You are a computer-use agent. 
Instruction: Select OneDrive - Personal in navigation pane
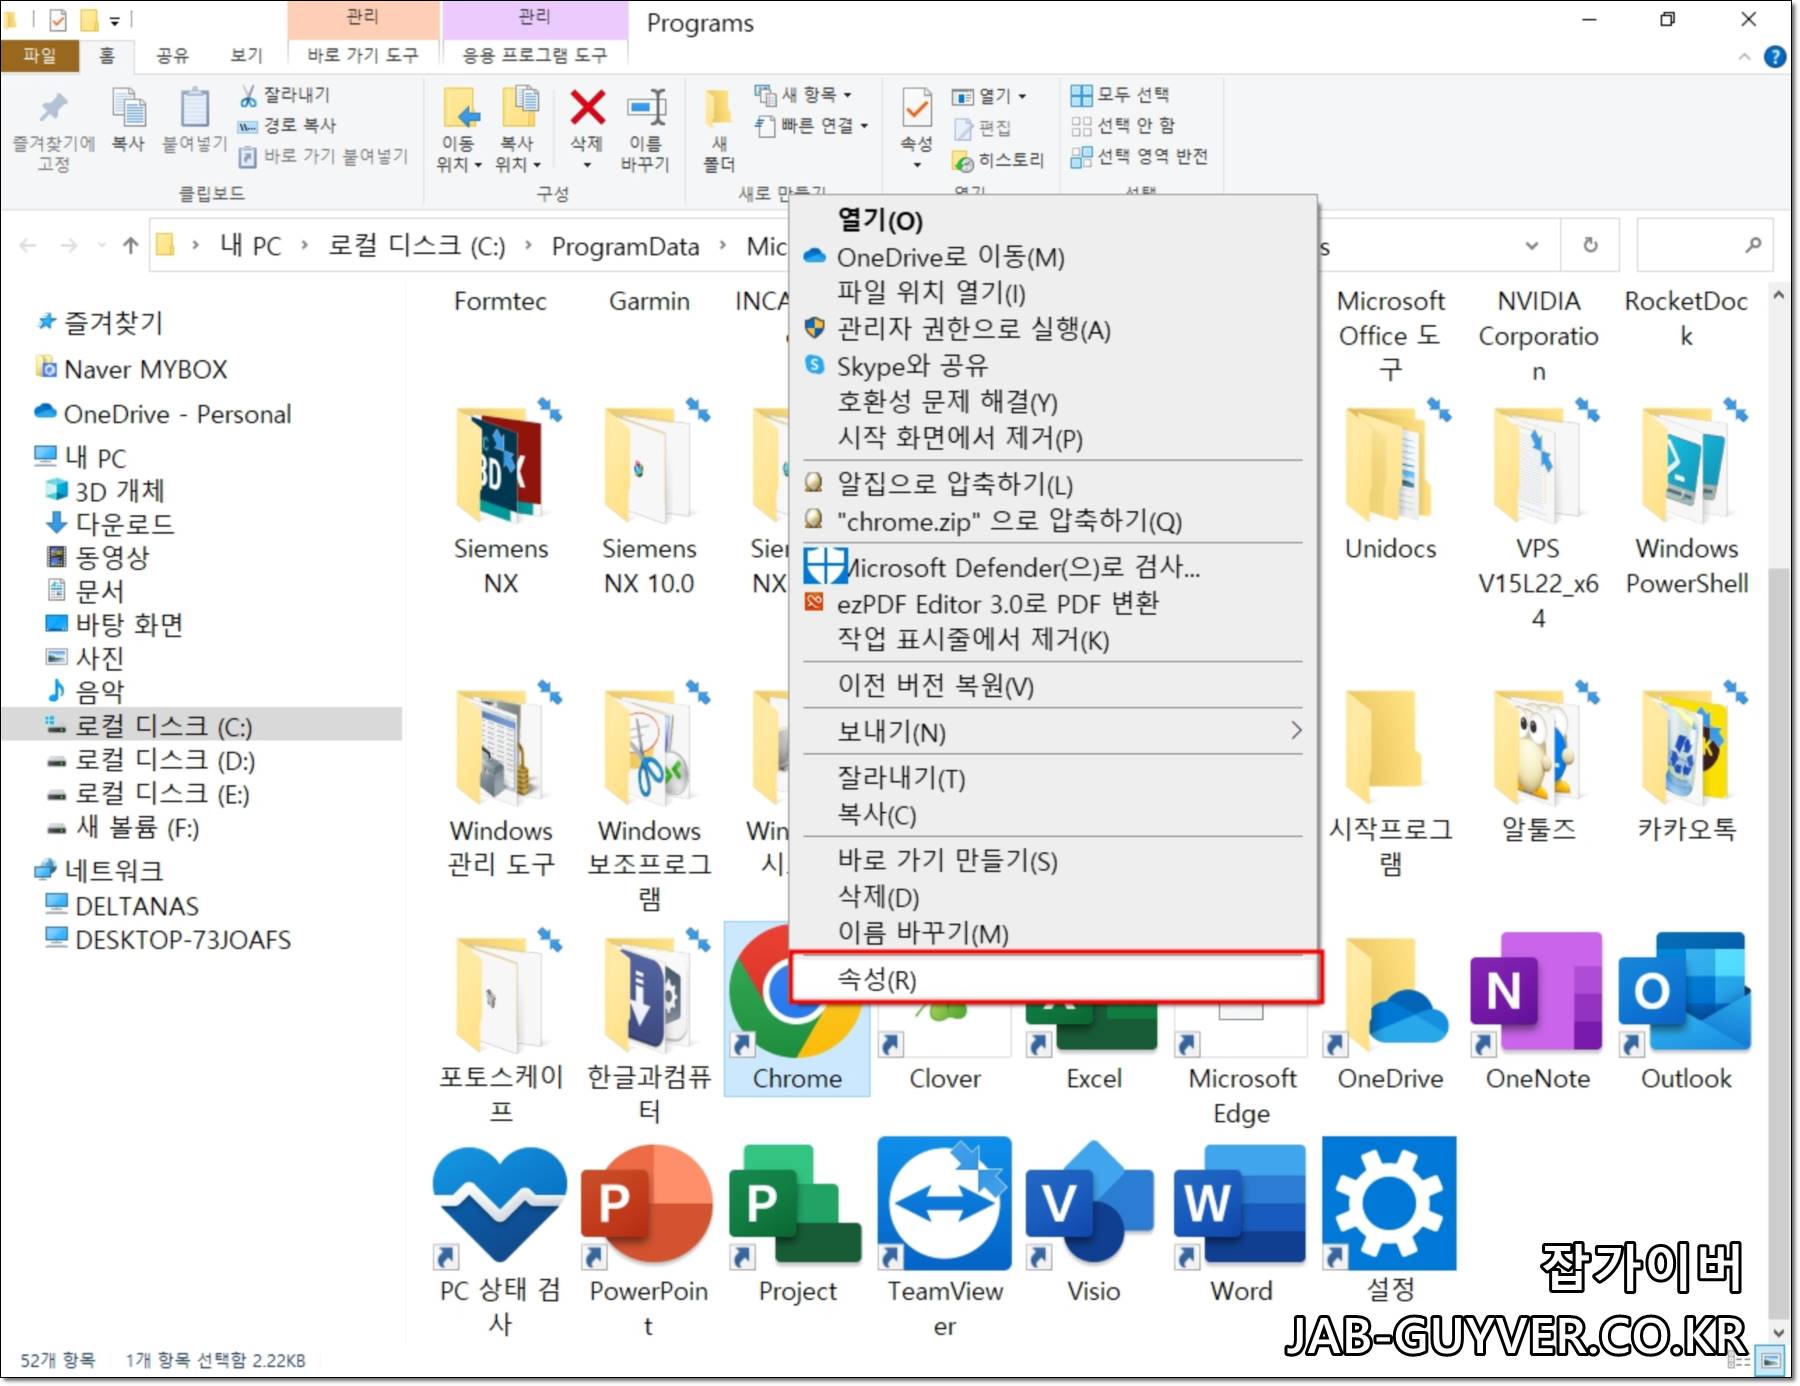pos(164,414)
